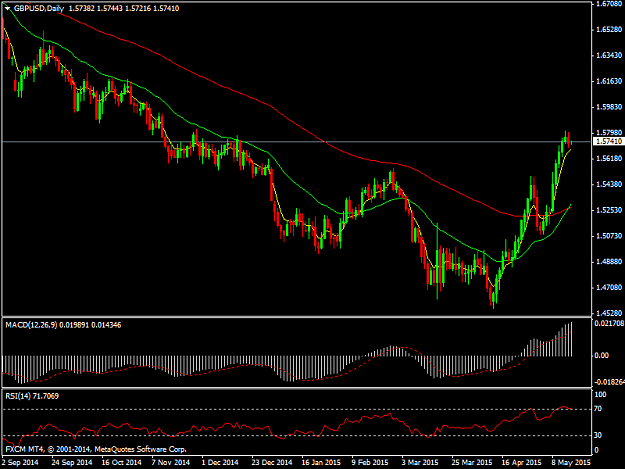Click the RSI 70 level label
625x469 pixels.
click(598, 409)
